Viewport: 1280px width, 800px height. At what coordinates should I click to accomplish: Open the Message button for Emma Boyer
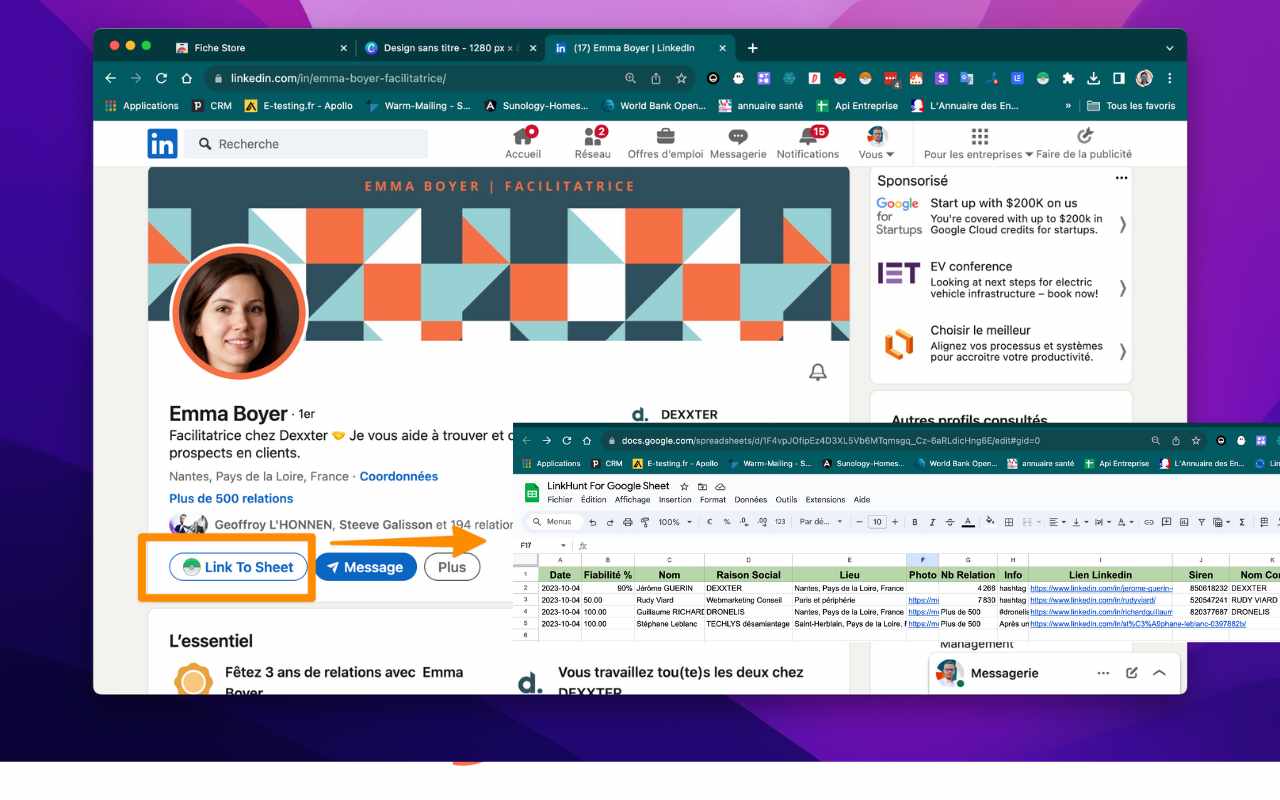[x=366, y=567]
